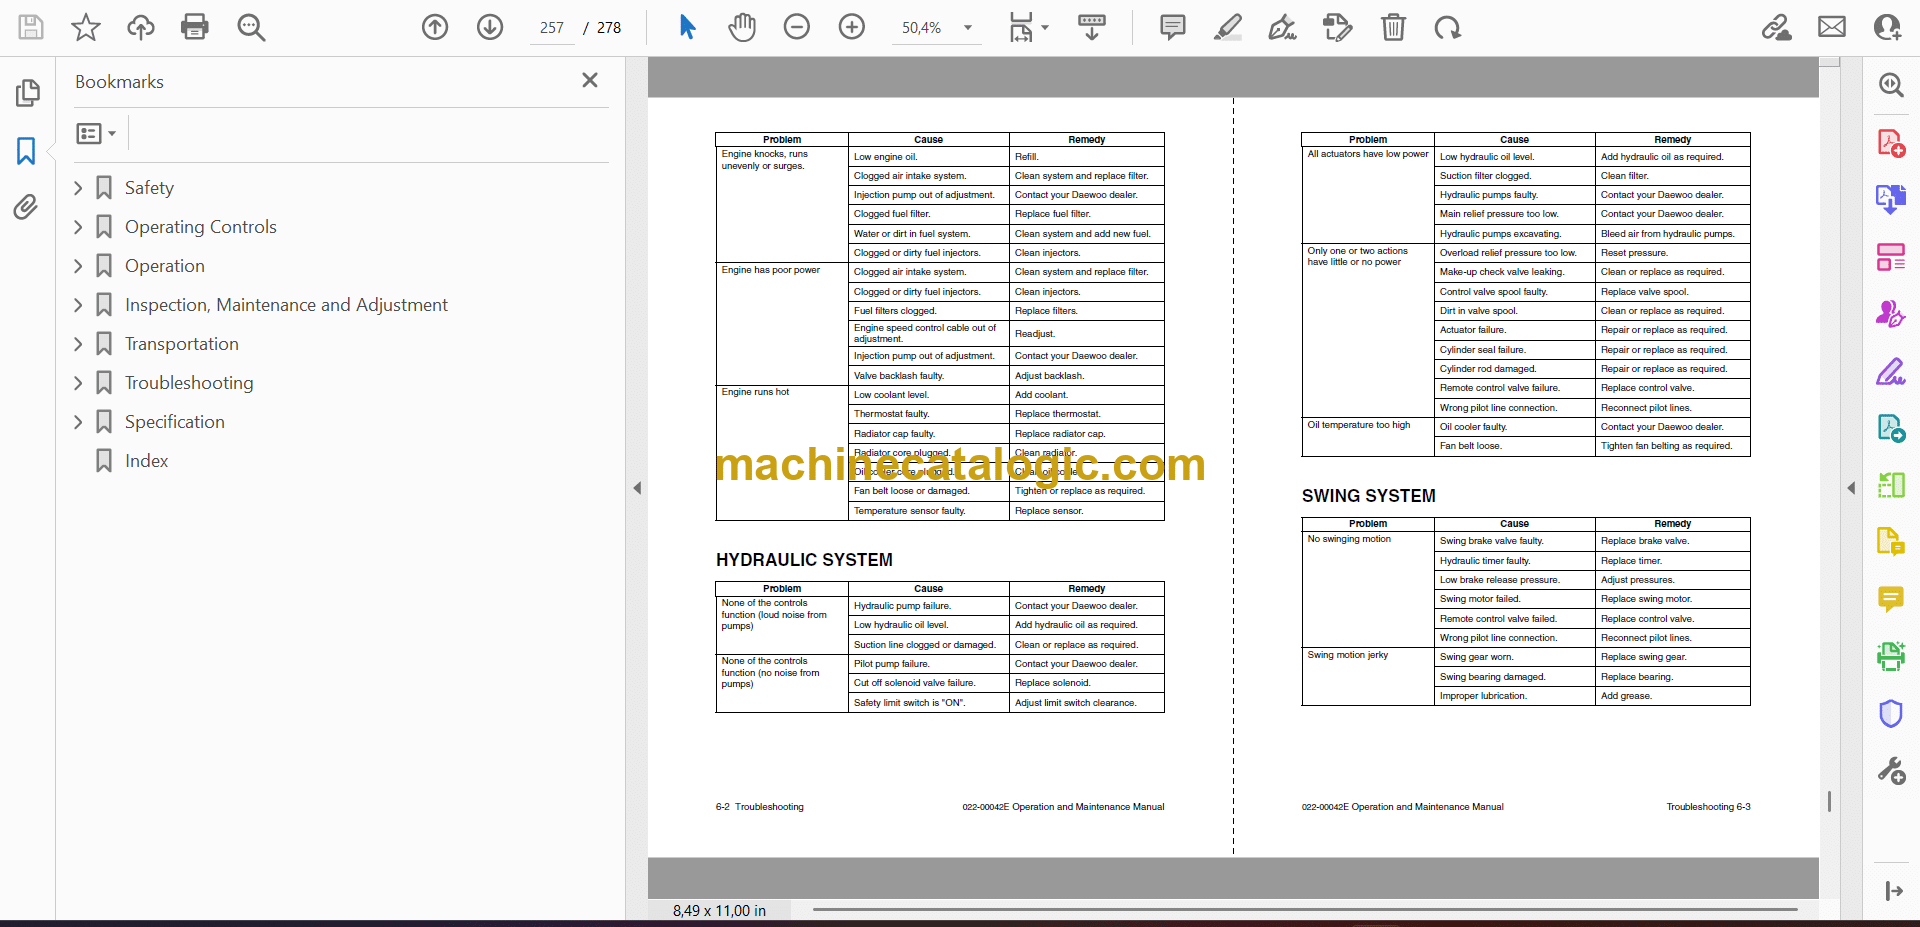Upload file to cloud
This screenshot has height=927, width=1920.
tap(141, 27)
